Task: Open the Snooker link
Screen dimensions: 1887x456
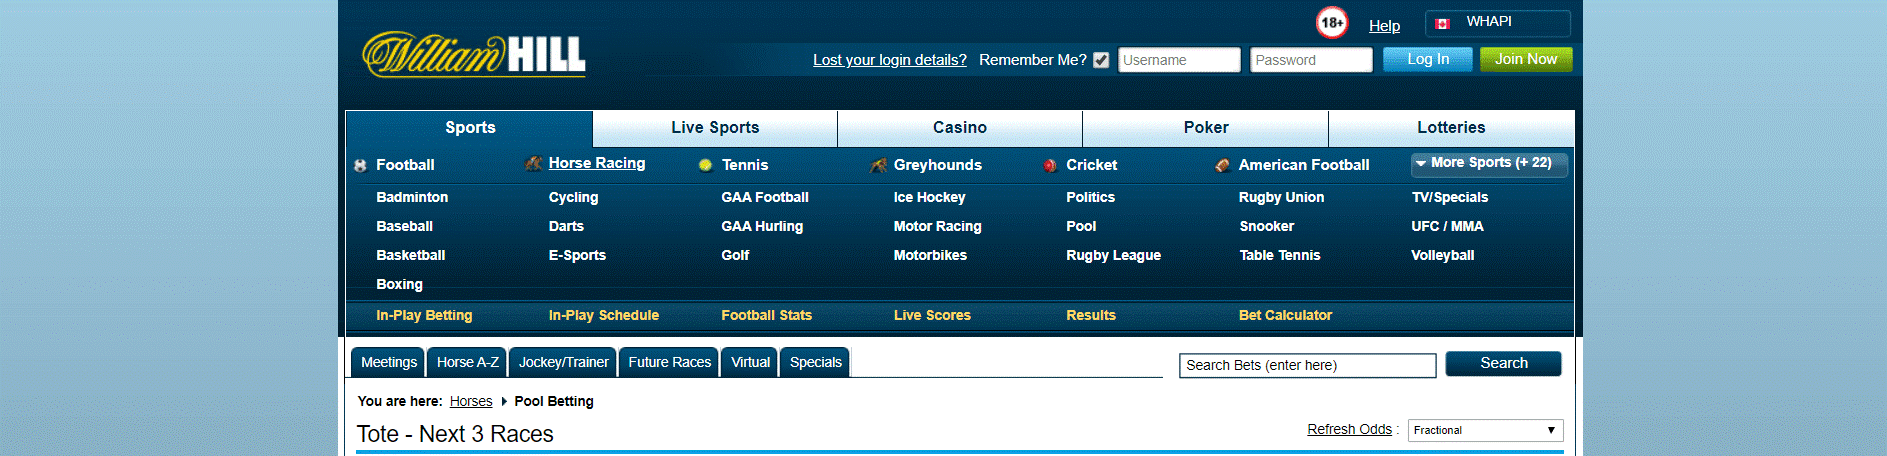Action: click(x=1266, y=226)
